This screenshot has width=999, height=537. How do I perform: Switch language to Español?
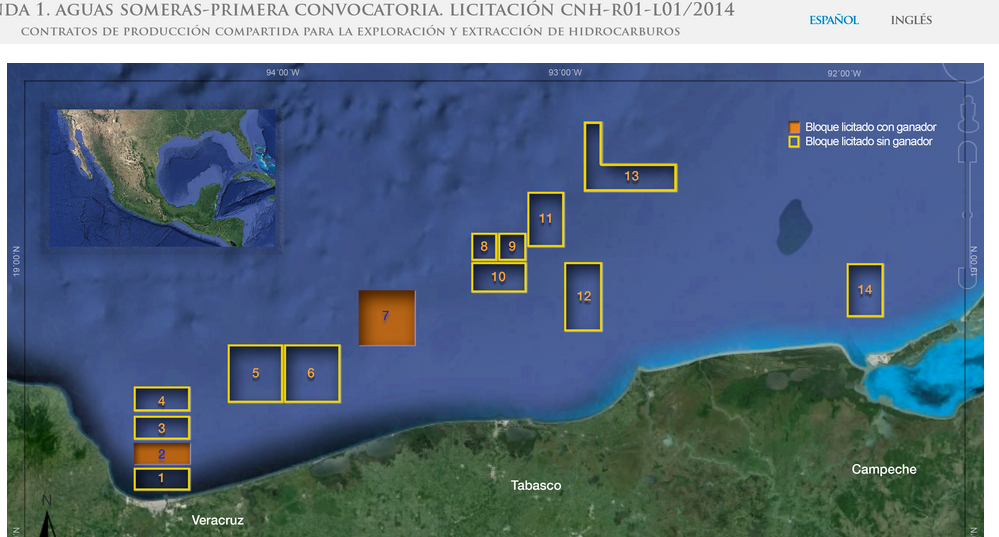point(833,20)
